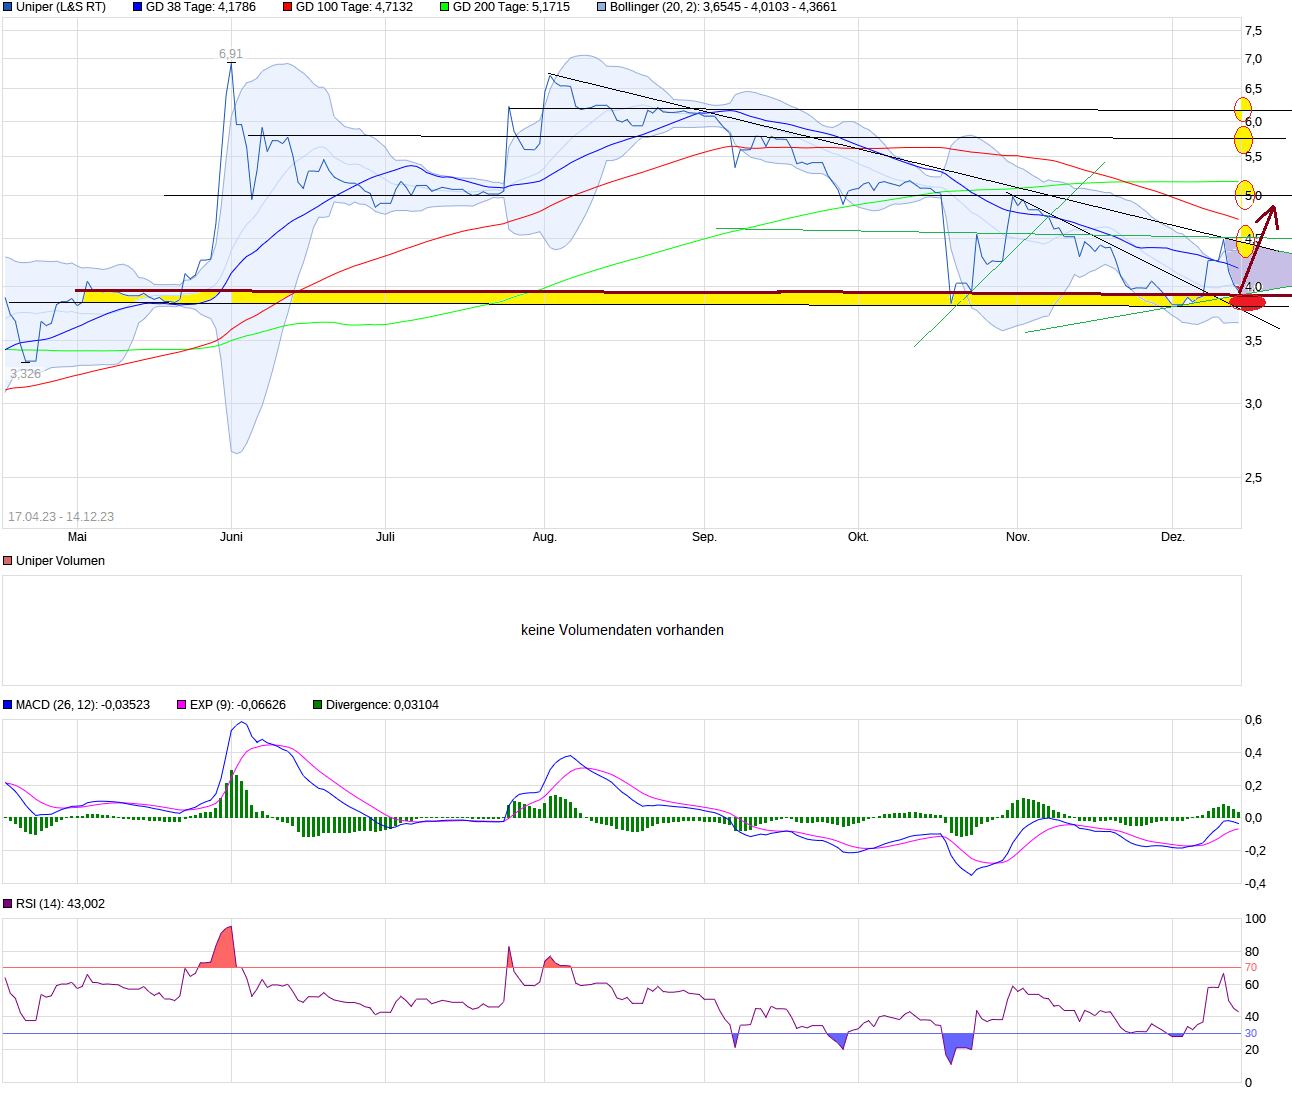The image size is (1292, 1096).
Task: Click the '5,5' price axis label
Action: (x=1253, y=157)
